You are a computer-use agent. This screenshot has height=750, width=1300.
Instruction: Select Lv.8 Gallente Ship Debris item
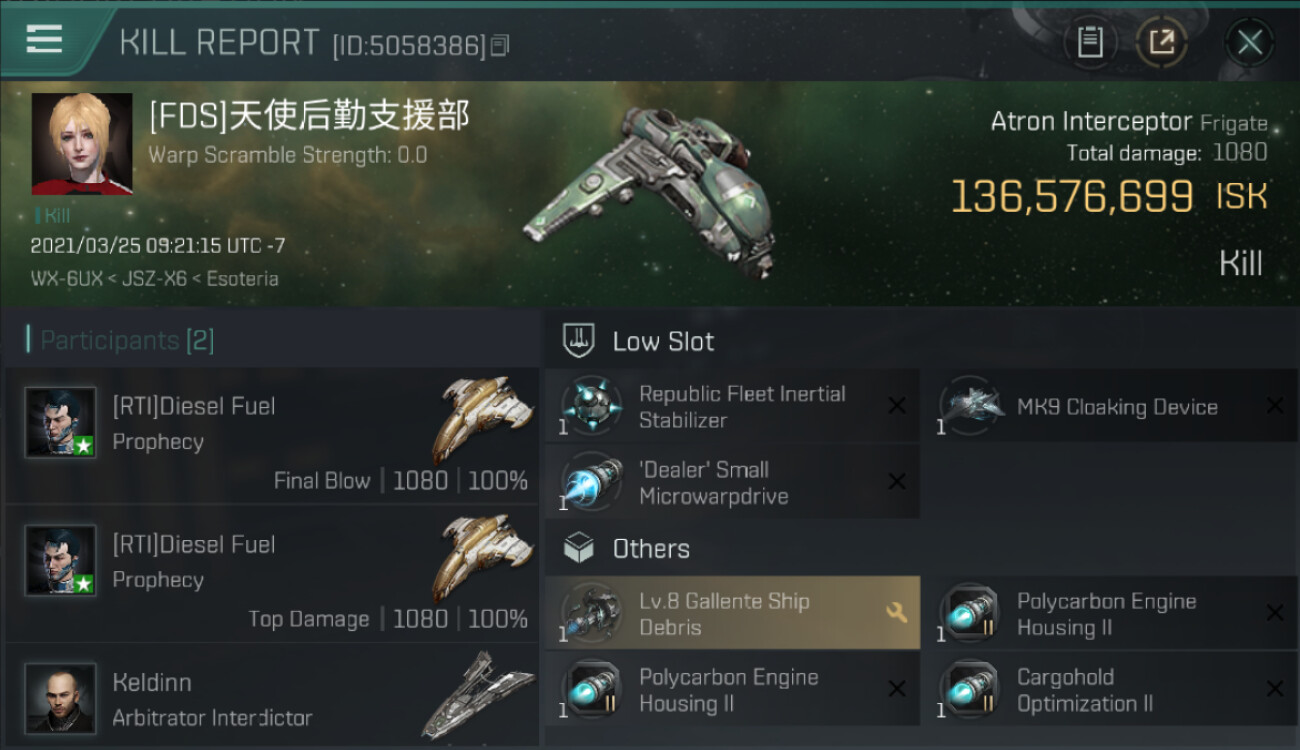click(x=732, y=613)
